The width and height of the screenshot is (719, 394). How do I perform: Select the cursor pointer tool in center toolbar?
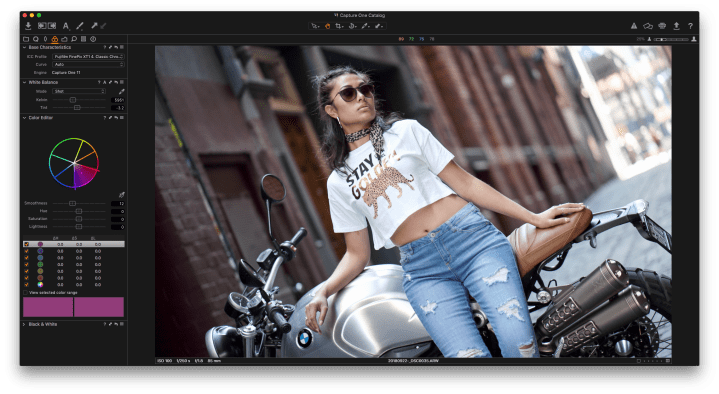pos(315,26)
